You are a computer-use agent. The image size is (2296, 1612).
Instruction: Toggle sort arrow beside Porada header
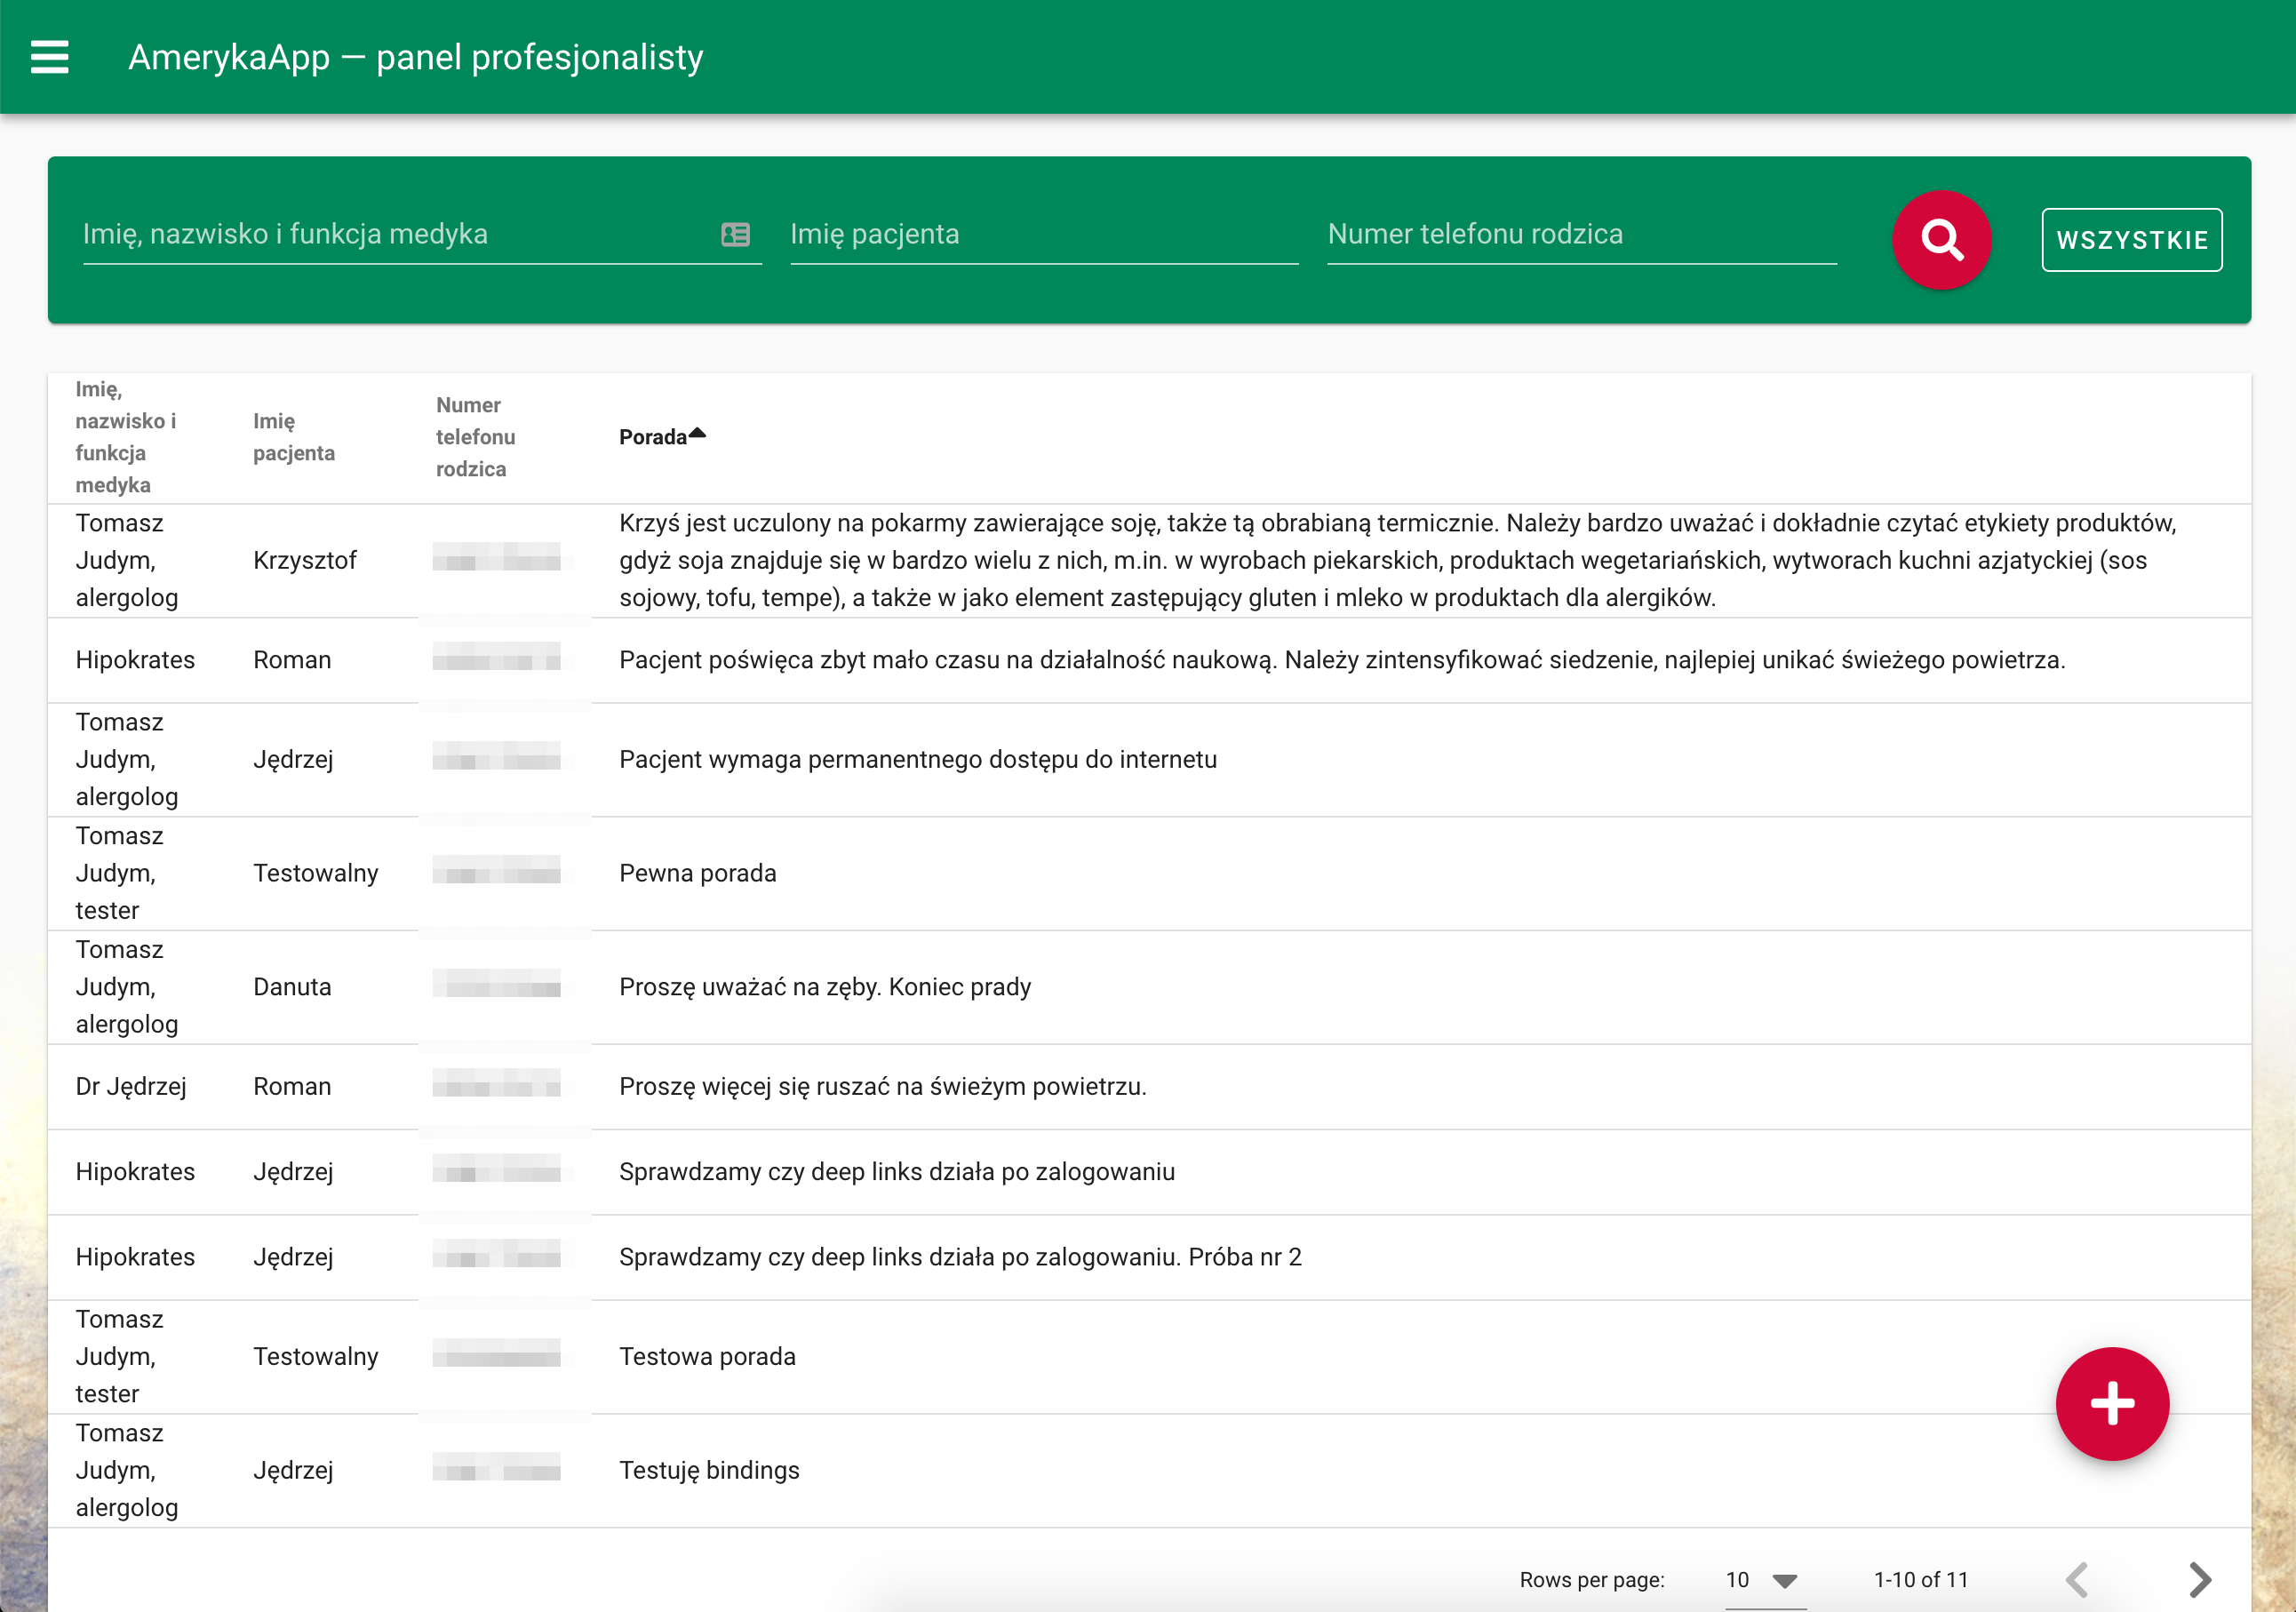[x=698, y=434]
